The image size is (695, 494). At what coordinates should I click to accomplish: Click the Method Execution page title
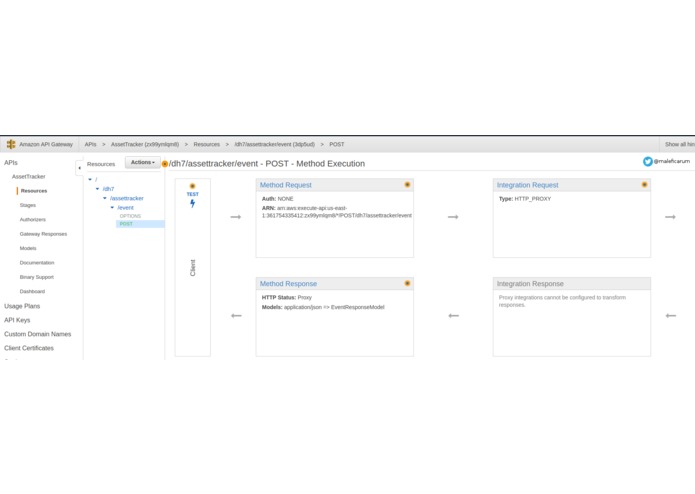267,163
